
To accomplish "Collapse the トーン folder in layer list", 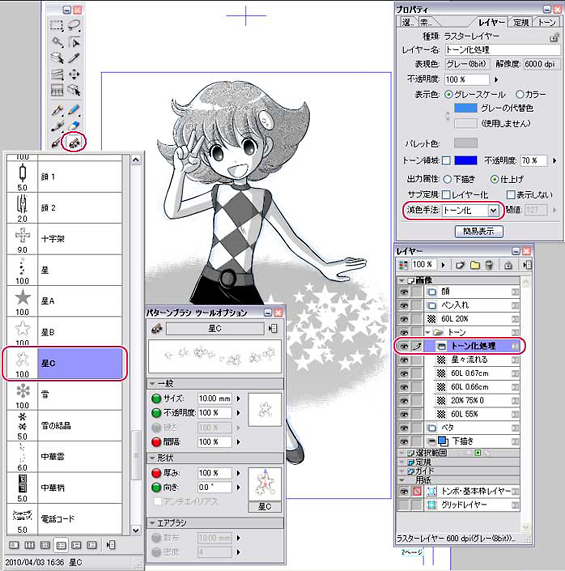I will (x=428, y=332).
